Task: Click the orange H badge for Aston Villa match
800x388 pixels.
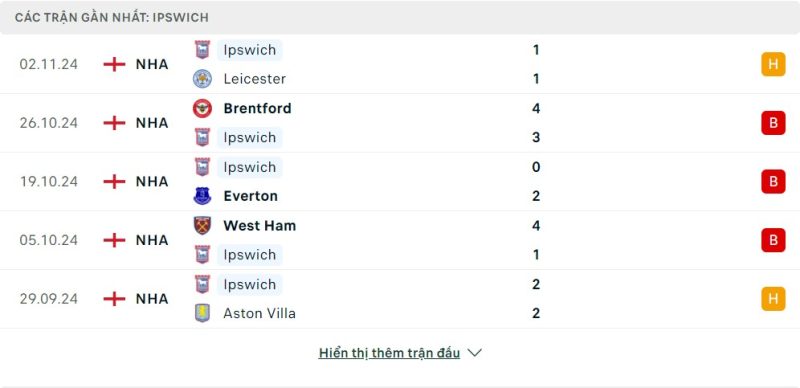Action: (773, 299)
